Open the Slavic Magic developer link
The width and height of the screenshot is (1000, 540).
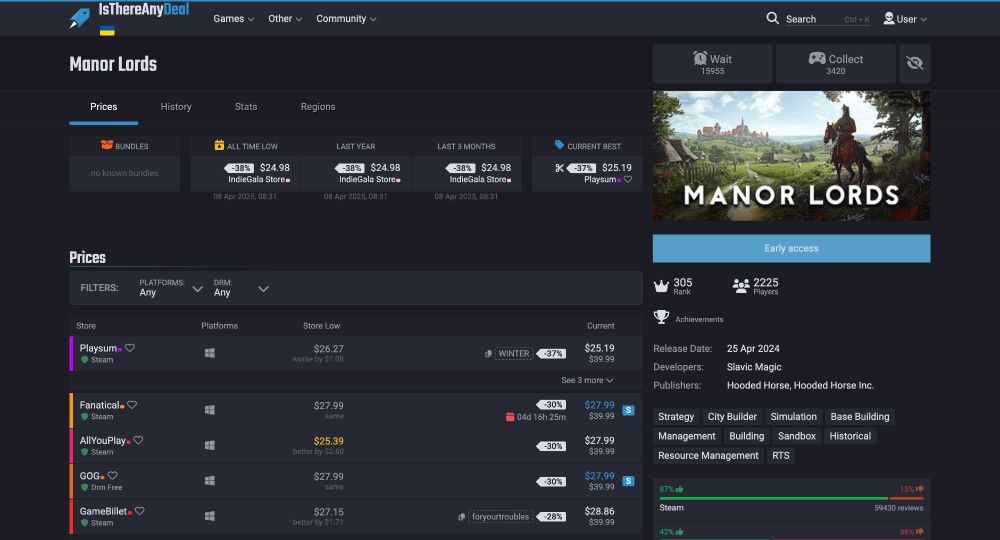754,367
